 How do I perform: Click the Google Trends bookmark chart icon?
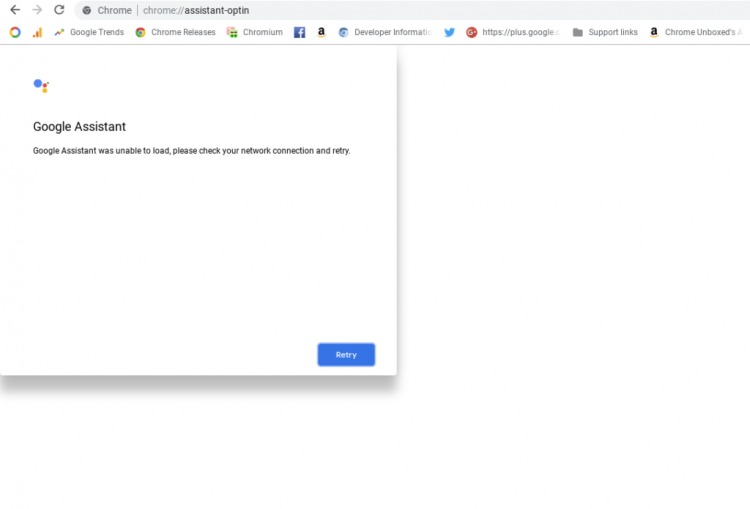click(59, 32)
